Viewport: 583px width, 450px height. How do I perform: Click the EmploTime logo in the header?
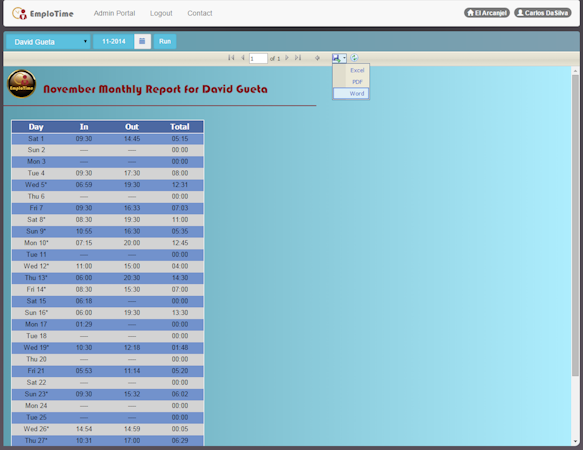43,14
